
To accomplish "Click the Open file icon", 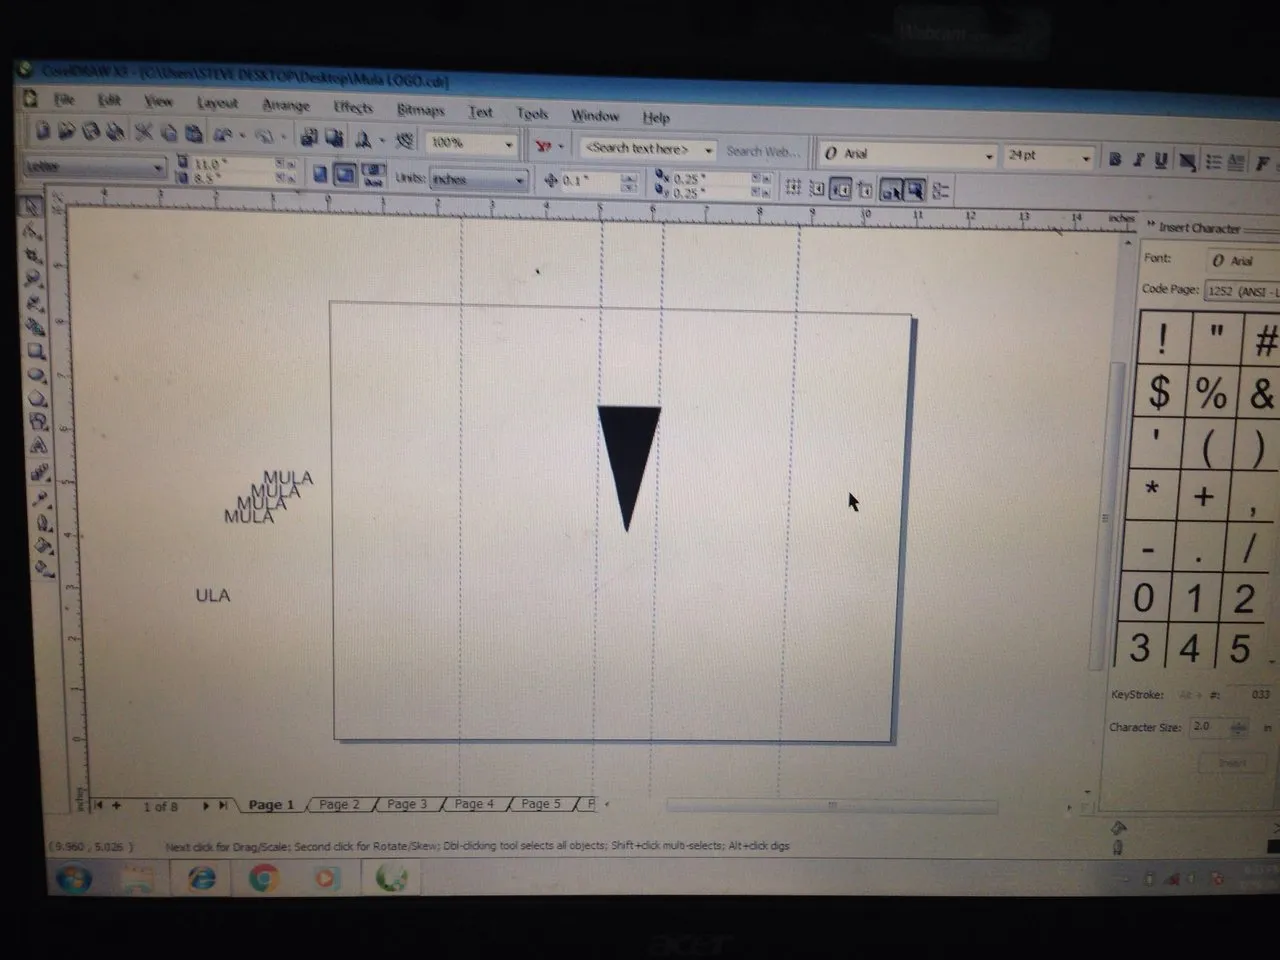I will coord(66,130).
